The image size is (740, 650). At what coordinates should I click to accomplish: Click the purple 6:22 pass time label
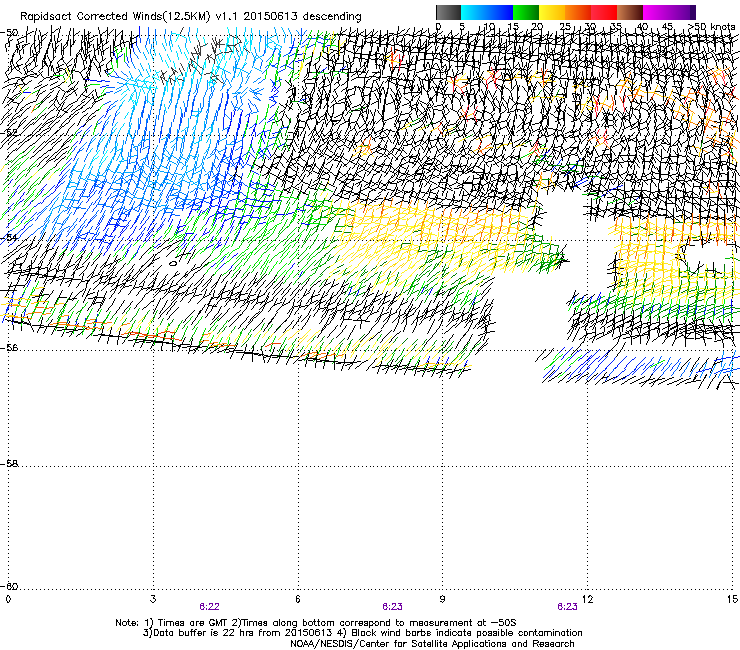(209, 607)
